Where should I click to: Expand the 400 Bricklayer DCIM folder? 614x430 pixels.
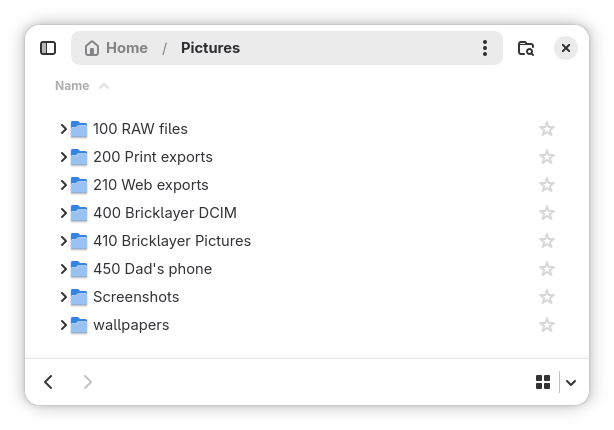click(x=63, y=213)
